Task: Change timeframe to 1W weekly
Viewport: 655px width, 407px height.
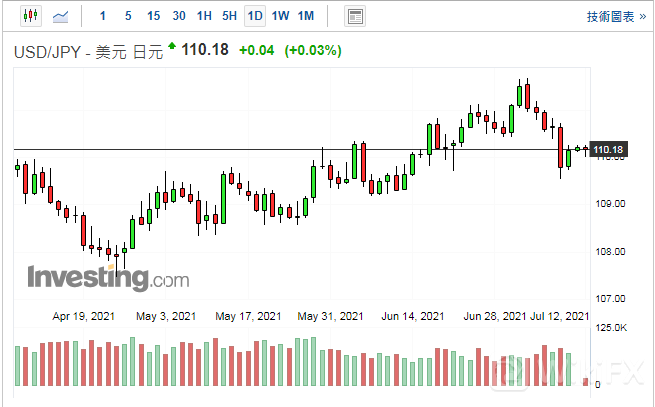Action: coord(281,16)
